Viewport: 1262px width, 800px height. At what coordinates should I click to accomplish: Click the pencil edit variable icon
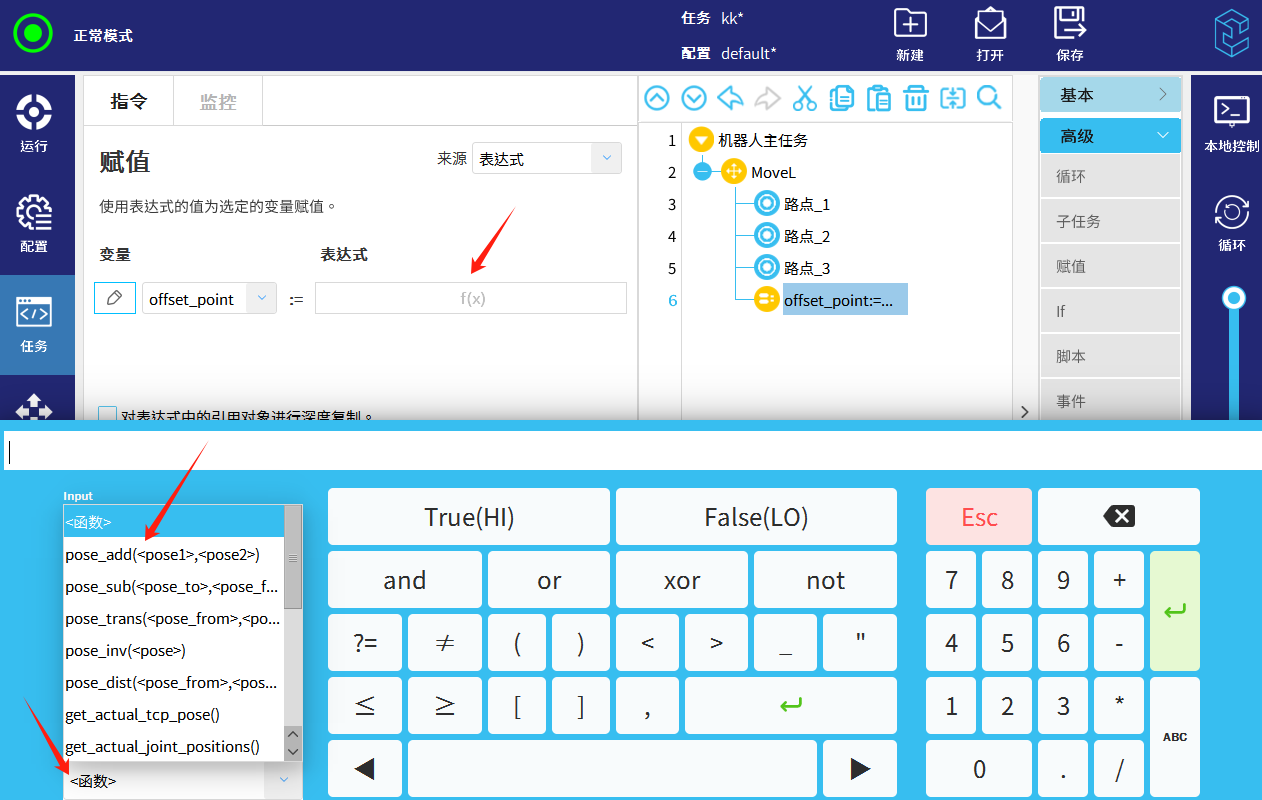click(115, 298)
